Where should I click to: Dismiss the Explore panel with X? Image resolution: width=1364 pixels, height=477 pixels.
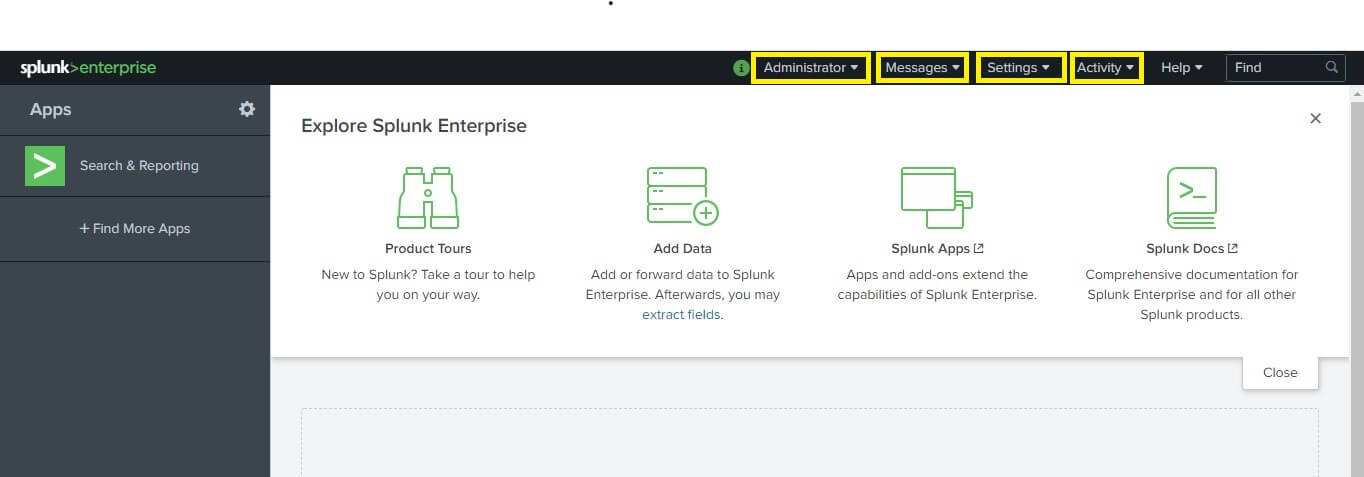click(1315, 118)
